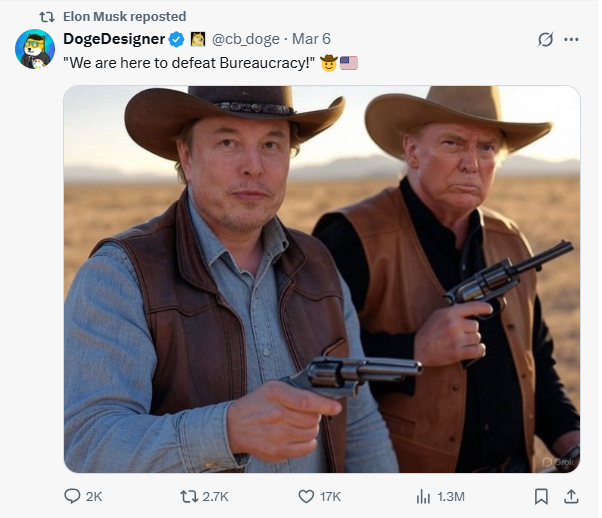Click the 2K replies count

click(x=94, y=497)
